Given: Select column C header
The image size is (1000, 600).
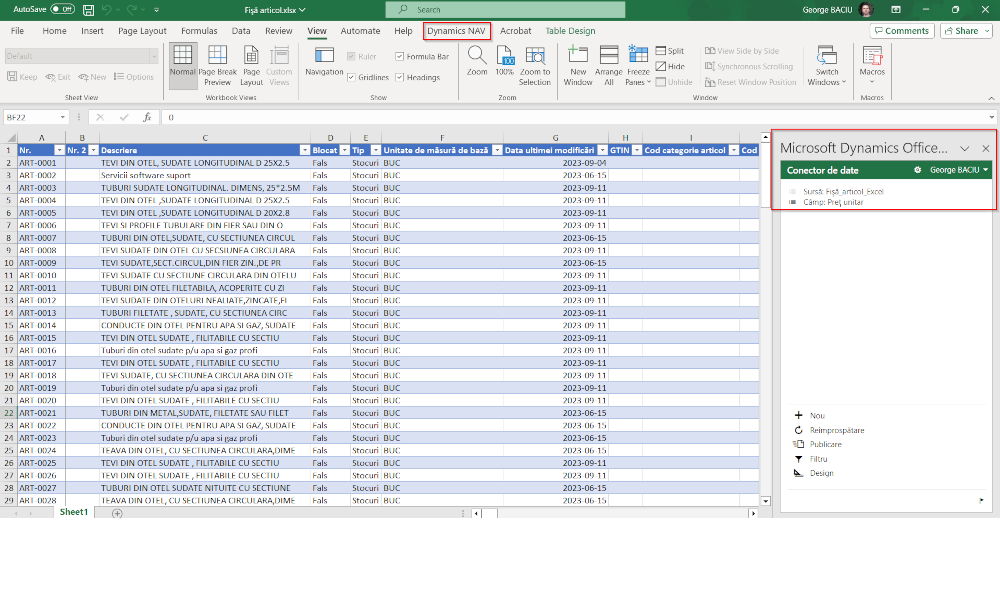Looking at the screenshot, I should pyautogui.click(x=205, y=138).
